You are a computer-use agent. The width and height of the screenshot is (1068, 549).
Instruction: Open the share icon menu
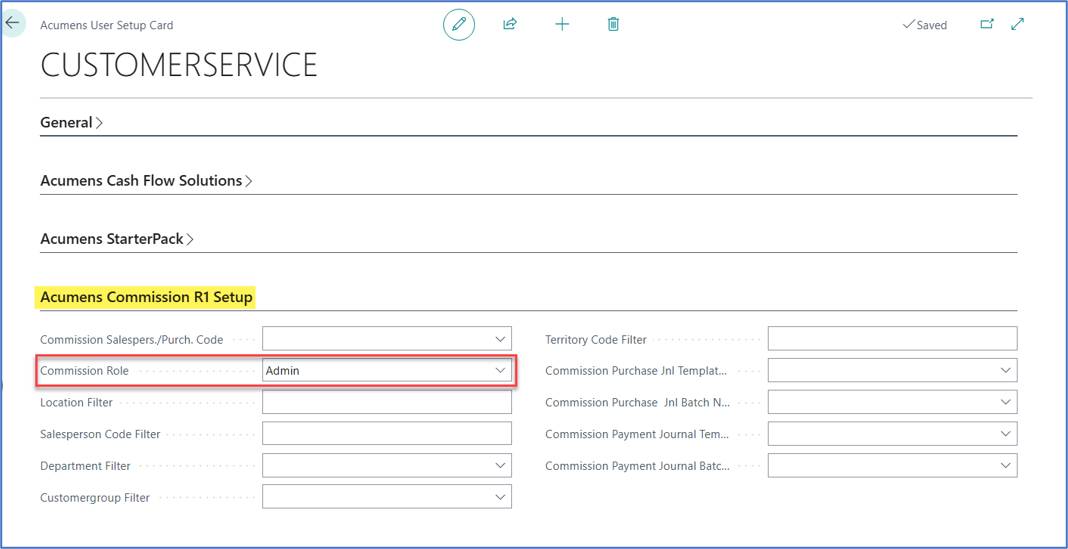pyautogui.click(x=509, y=25)
